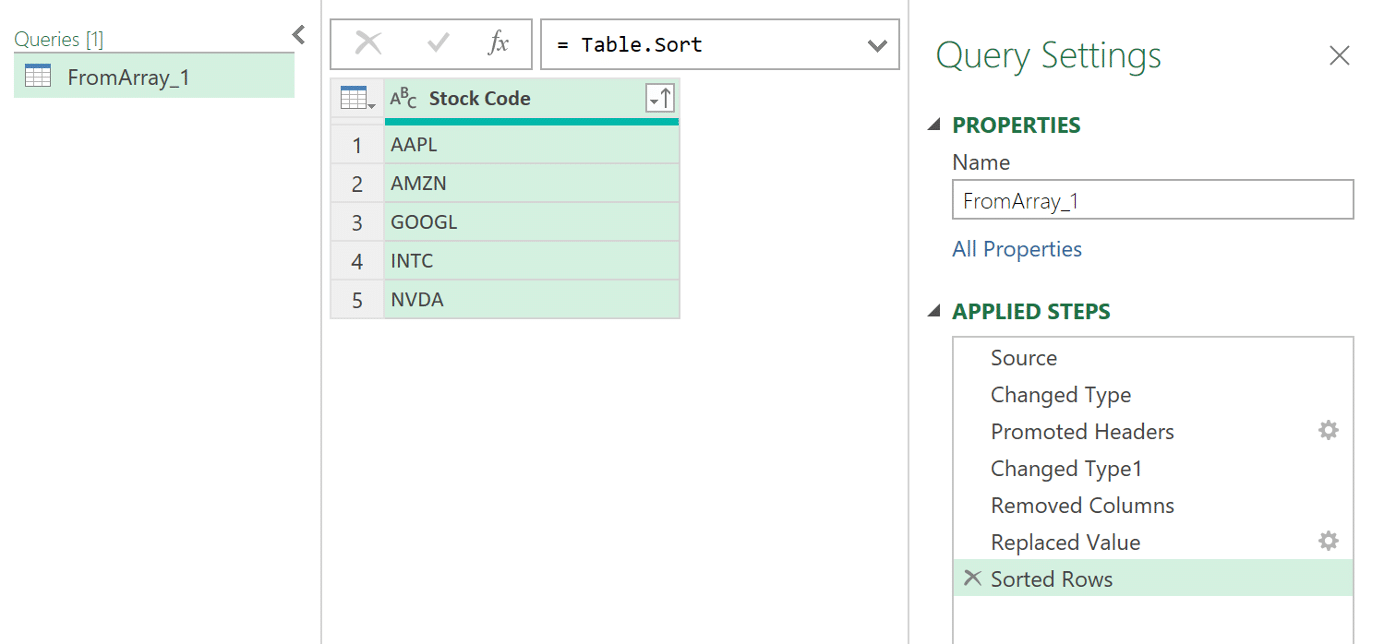Open Promoted Headers step settings gear
This screenshot has height=644, width=1396.
coord(1327,431)
